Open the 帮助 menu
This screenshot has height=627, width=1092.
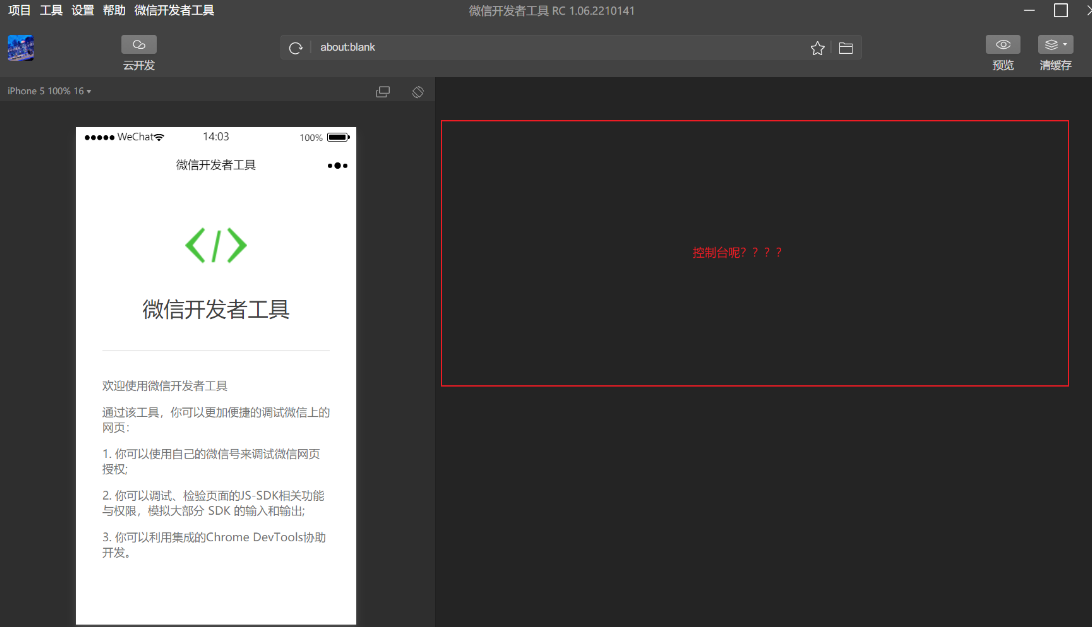[x=114, y=10]
